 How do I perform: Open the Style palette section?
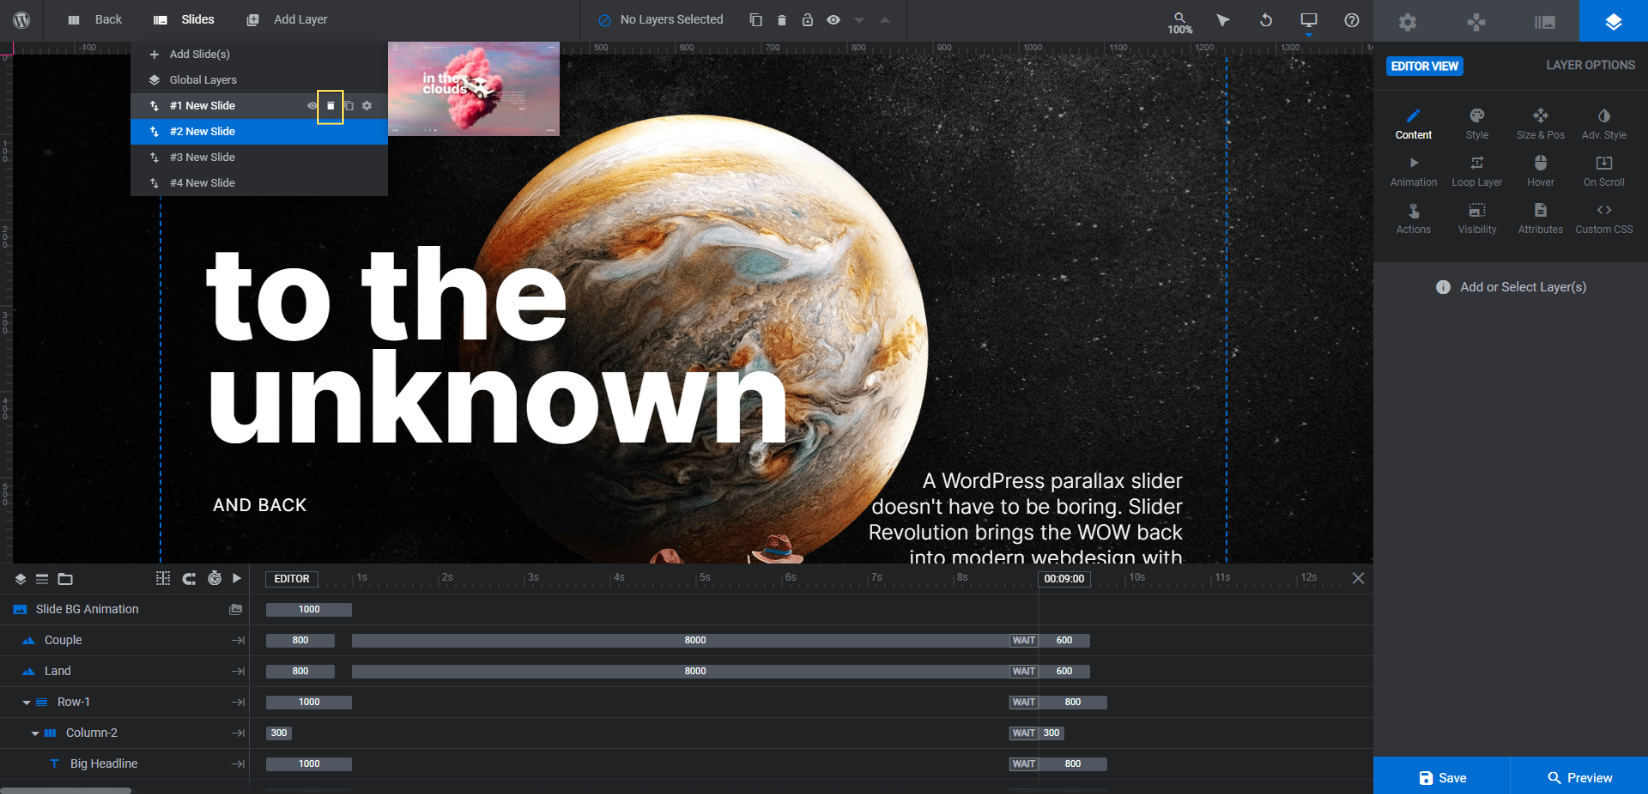(1477, 124)
